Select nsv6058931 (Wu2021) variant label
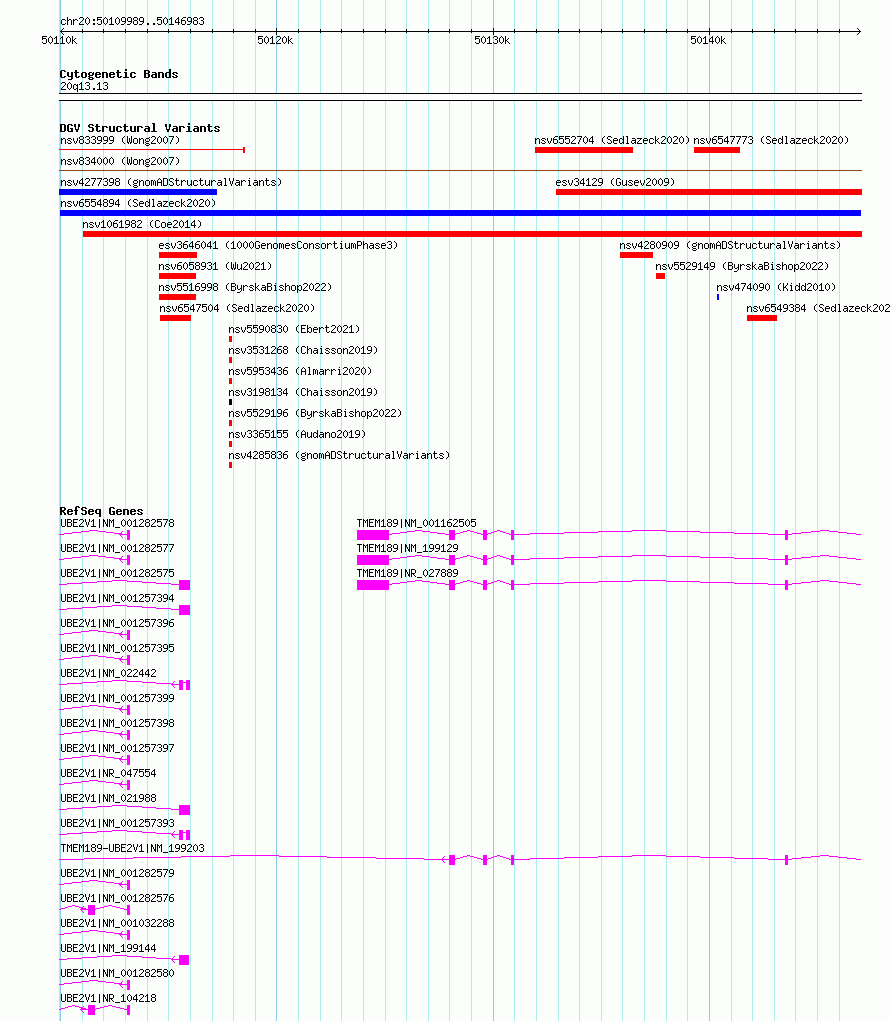The width and height of the screenshot is (890, 1021). [x=215, y=266]
